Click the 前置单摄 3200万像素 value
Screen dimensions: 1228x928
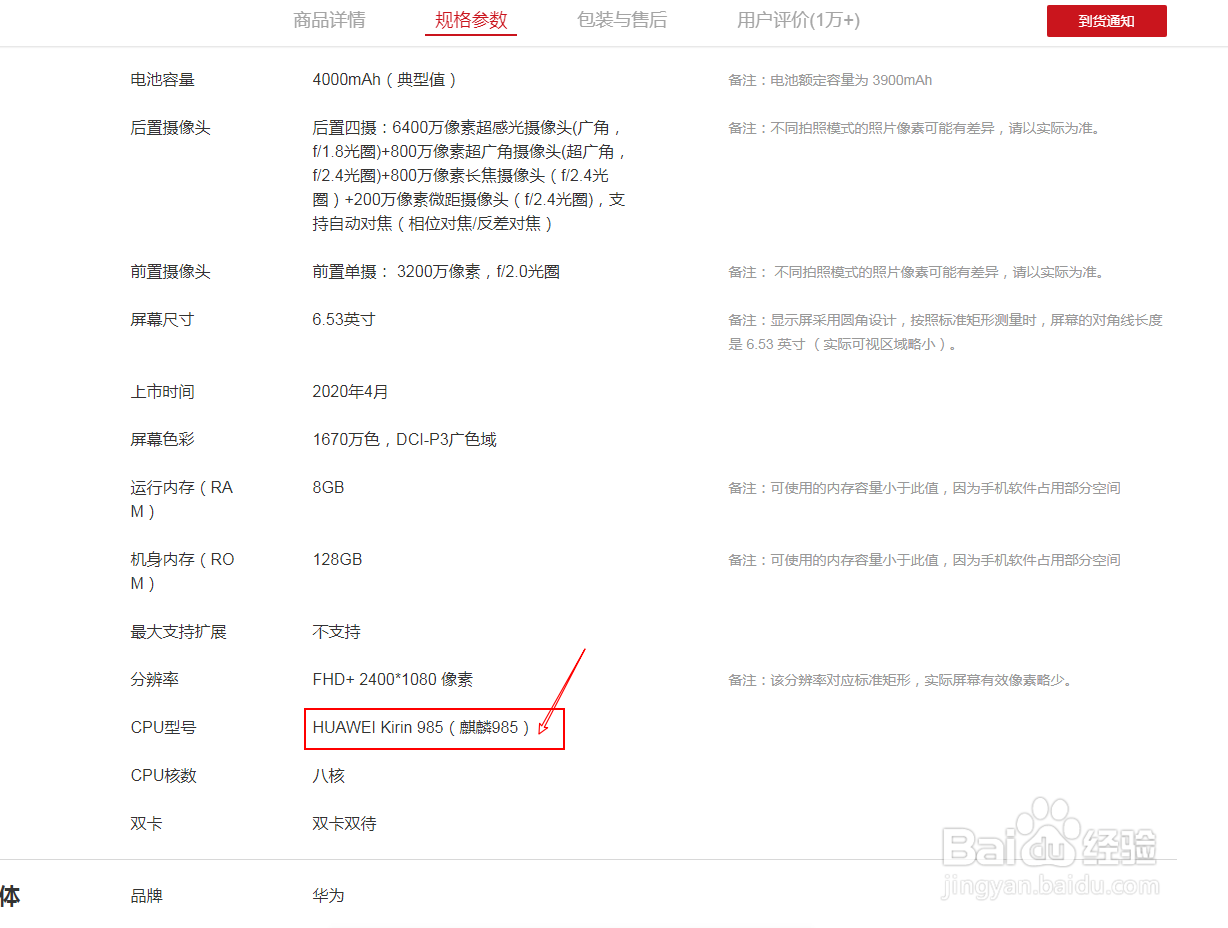[436, 272]
